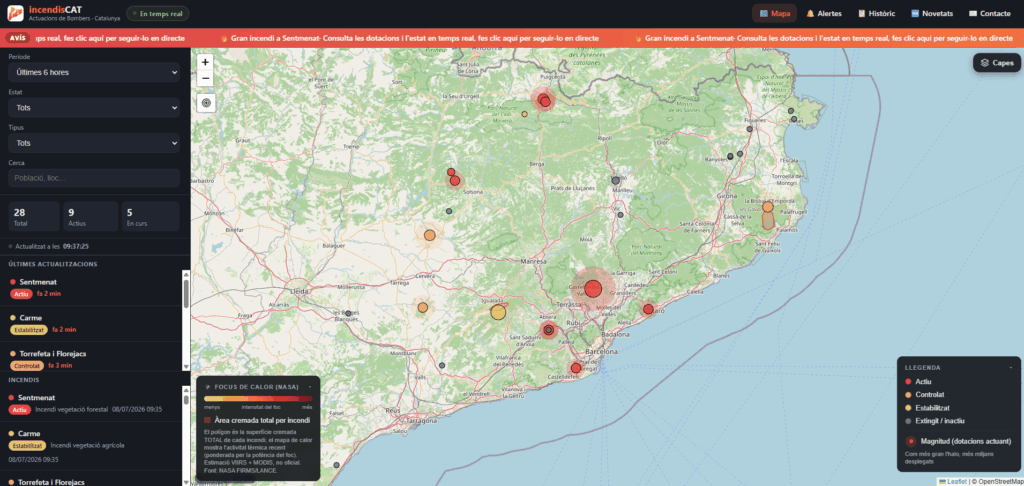Select the grey marker east of Montblanc

(x=442, y=366)
